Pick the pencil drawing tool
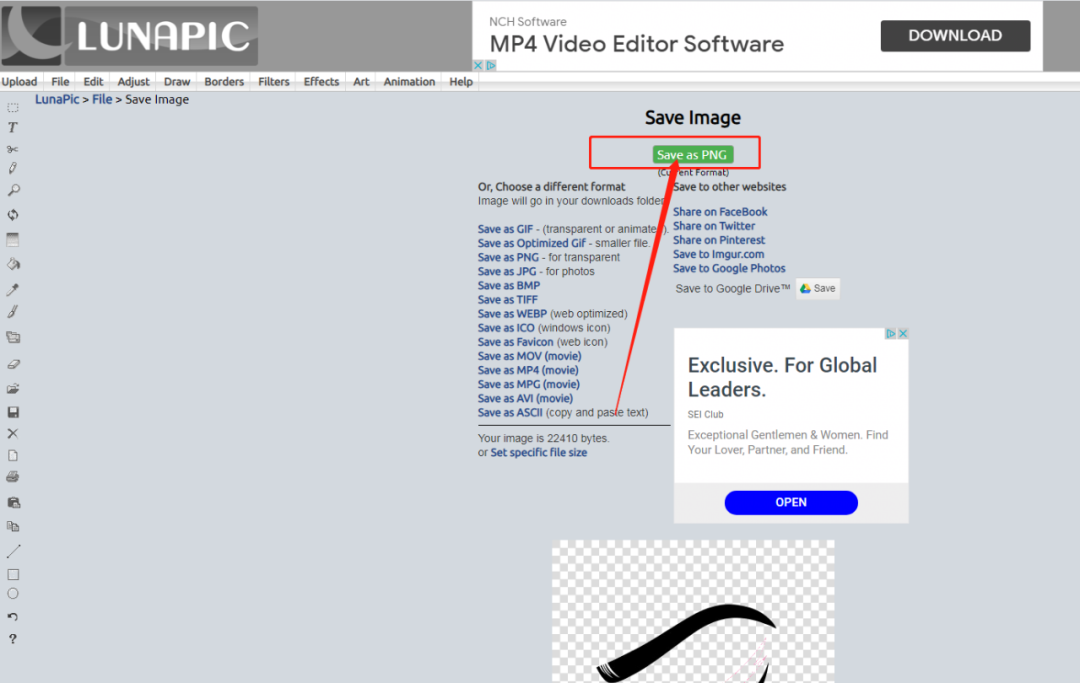 (12, 168)
